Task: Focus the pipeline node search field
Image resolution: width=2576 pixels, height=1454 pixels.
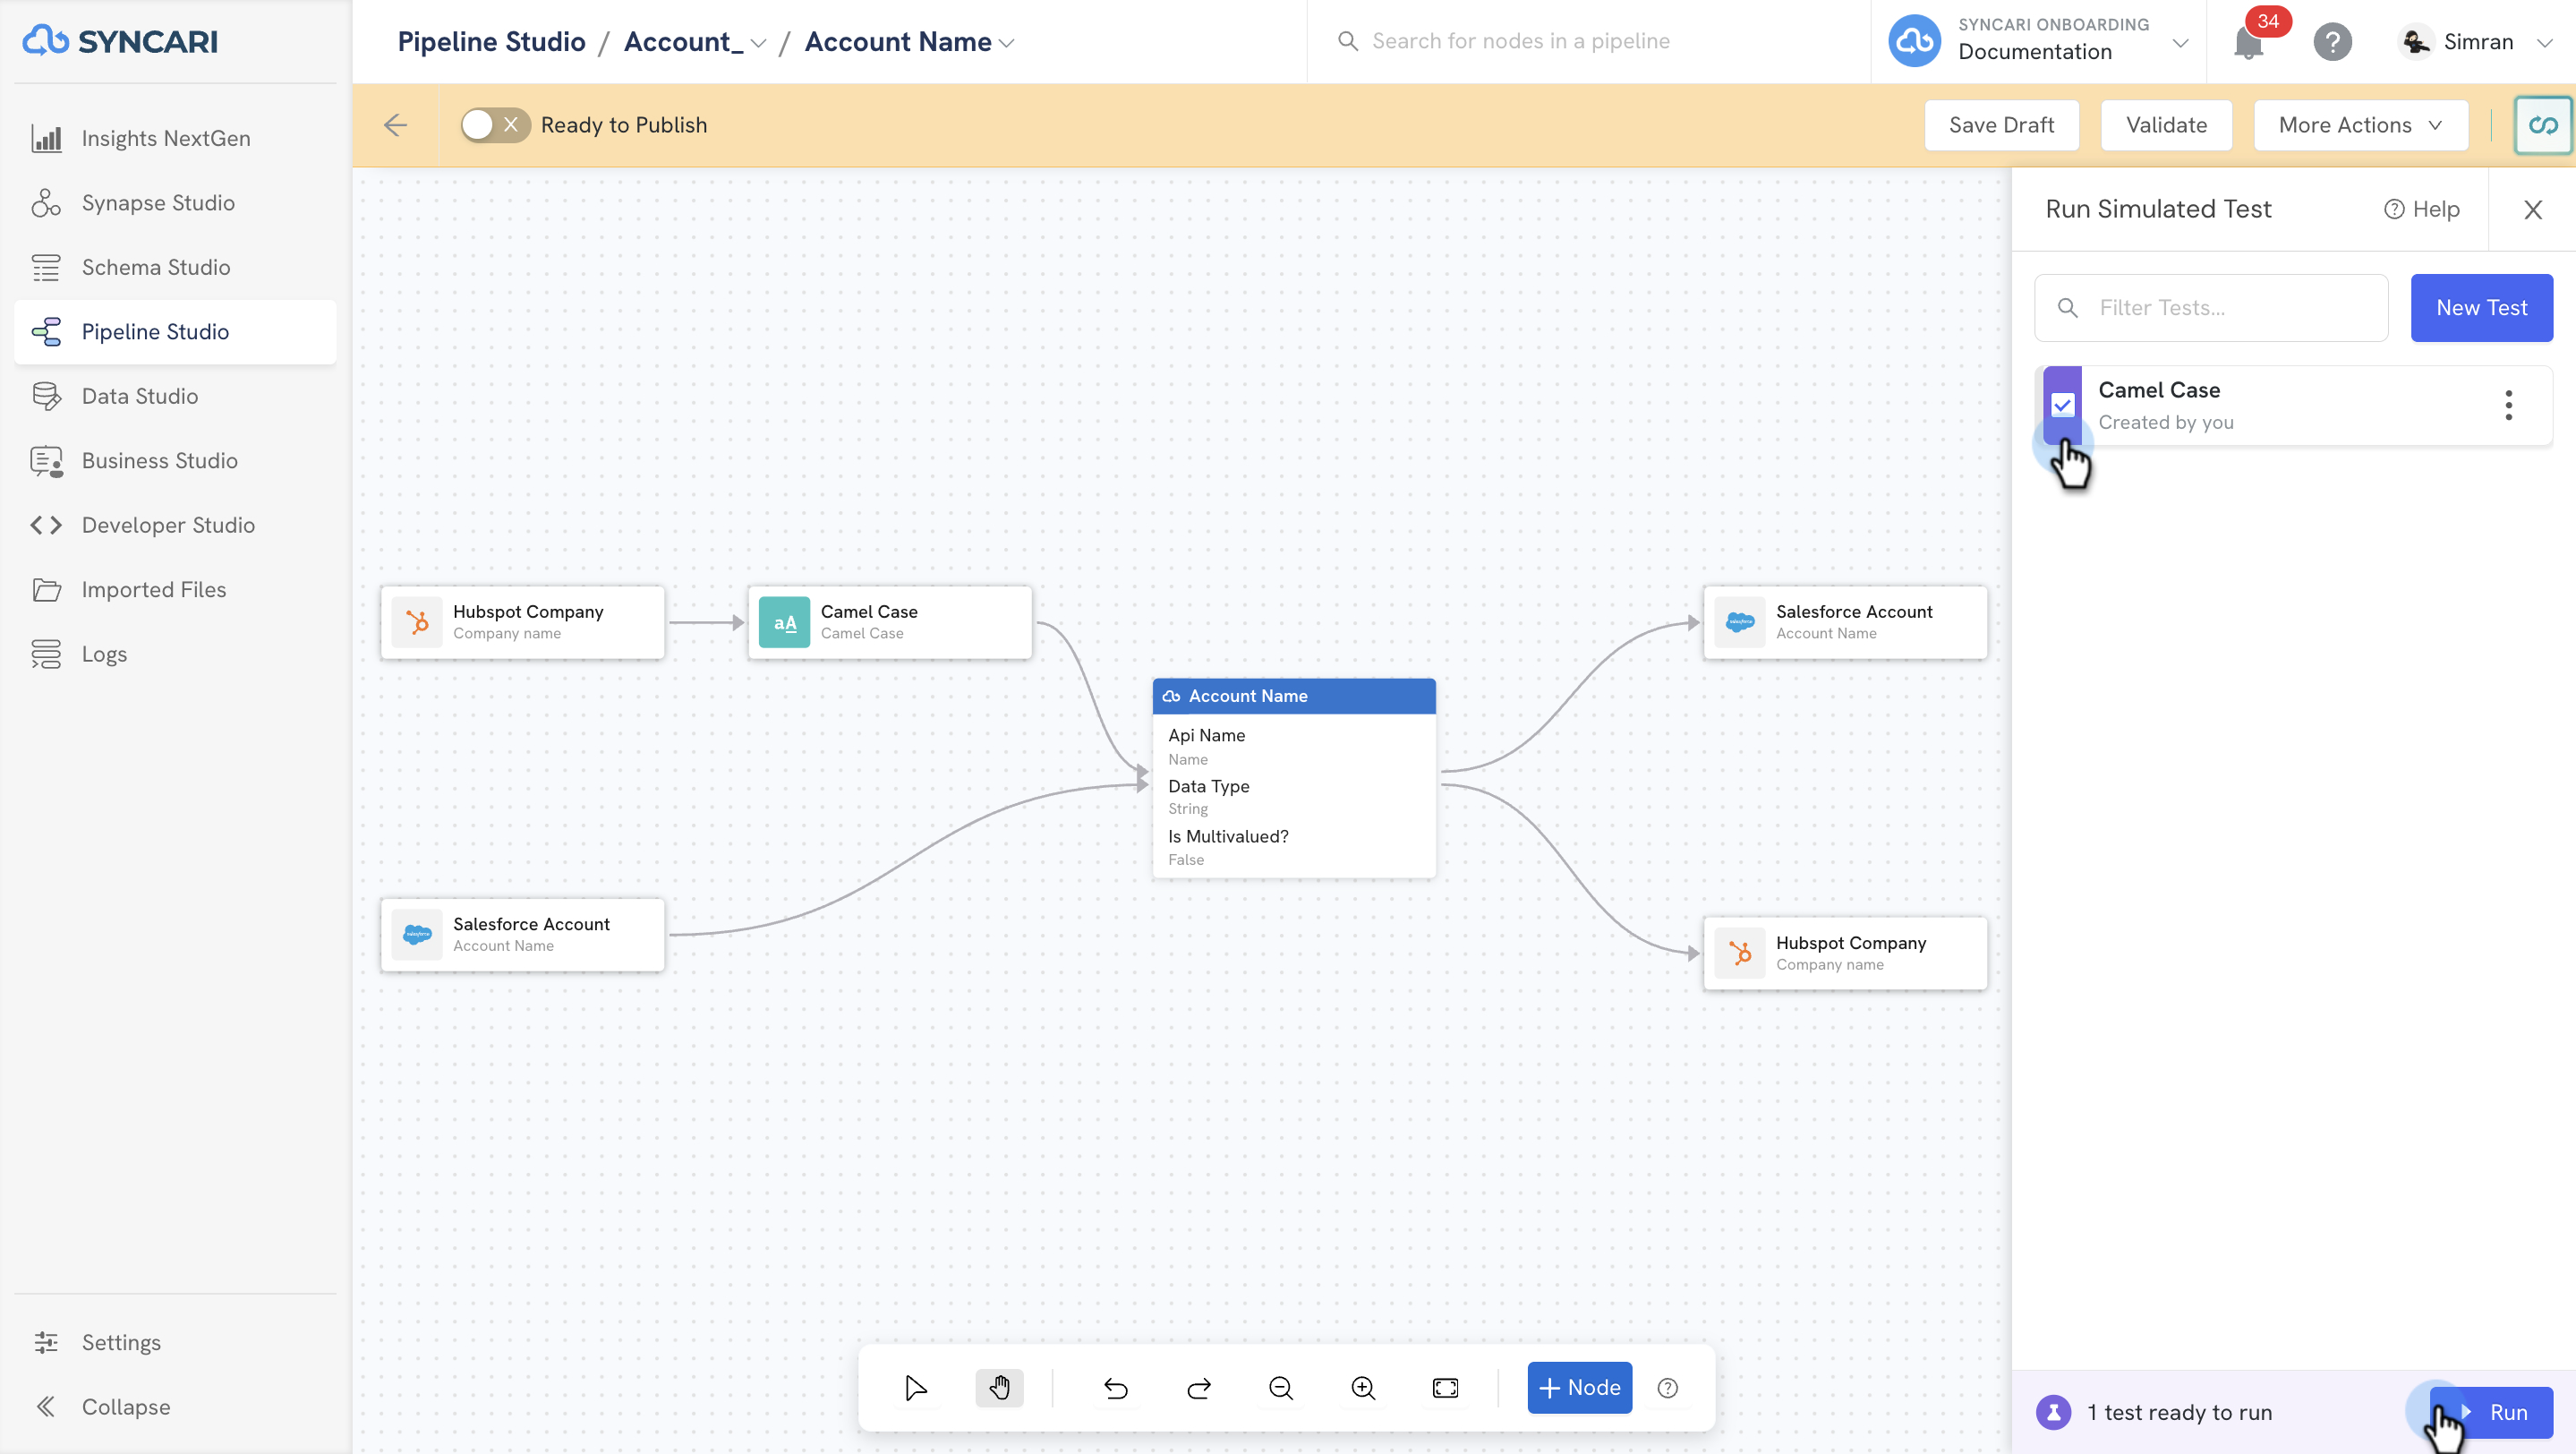Action: pyautogui.click(x=1589, y=41)
